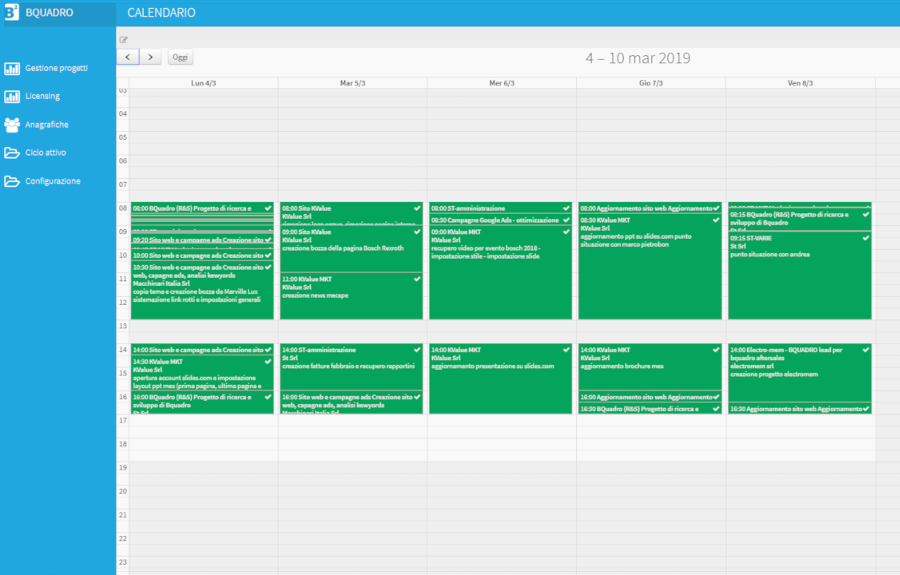
Task: Click checkmark on Tuesday 11:00 KValue MKT event
Action: [x=417, y=279]
